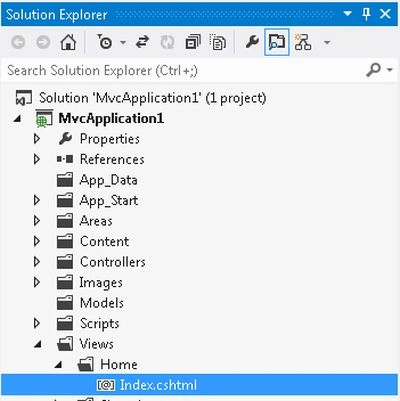Collapse the Views folder arrow
The width and height of the screenshot is (400, 401).
point(38,344)
